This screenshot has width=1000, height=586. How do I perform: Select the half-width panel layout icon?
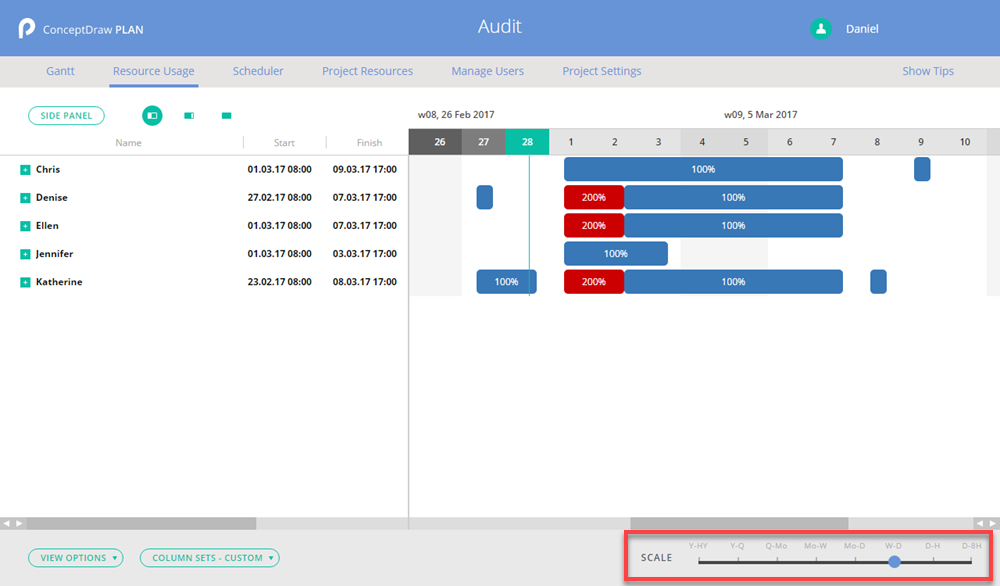click(189, 116)
